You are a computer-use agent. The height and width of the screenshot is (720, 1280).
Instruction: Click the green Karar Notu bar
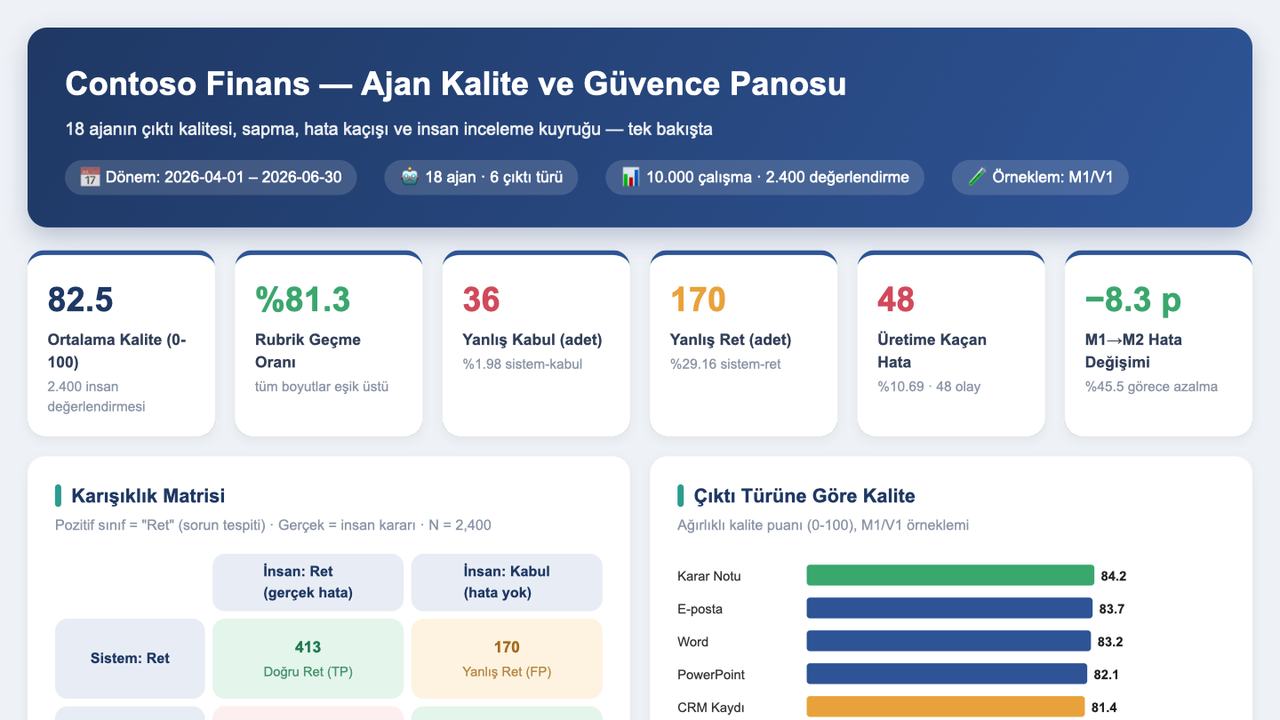click(x=950, y=575)
